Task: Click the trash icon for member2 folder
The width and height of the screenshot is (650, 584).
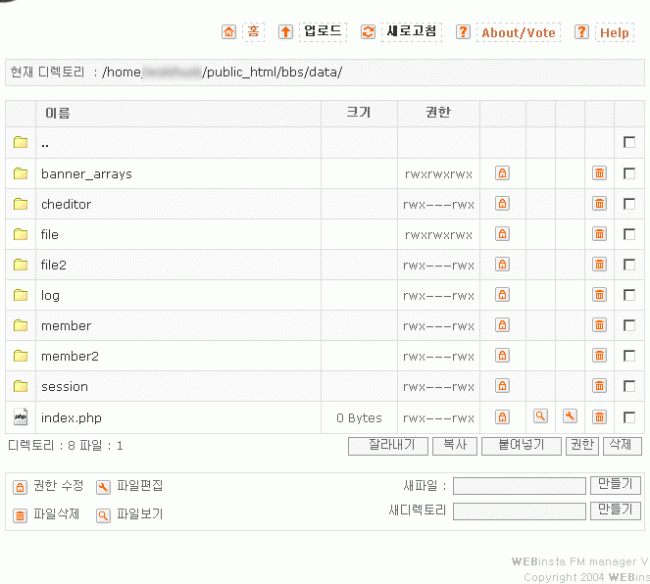Action: [599, 356]
